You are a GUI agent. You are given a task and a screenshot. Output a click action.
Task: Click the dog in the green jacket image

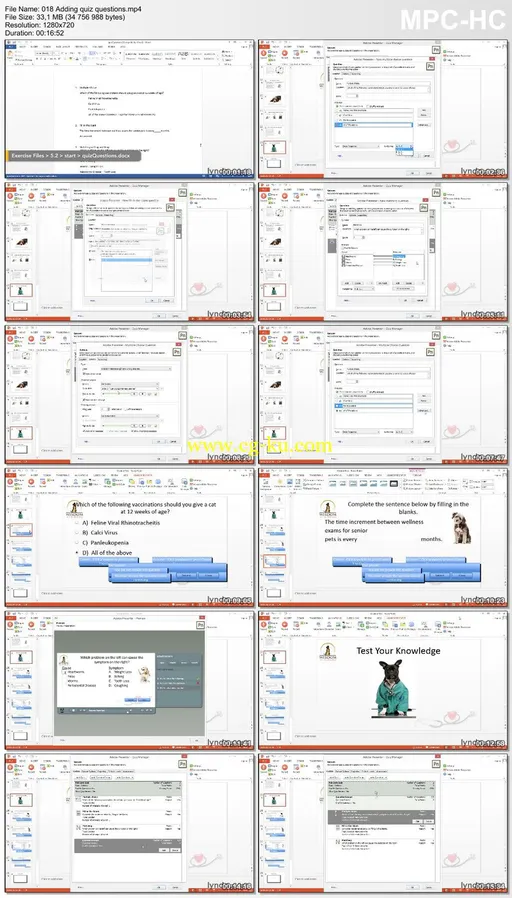pyautogui.click(x=392, y=687)
